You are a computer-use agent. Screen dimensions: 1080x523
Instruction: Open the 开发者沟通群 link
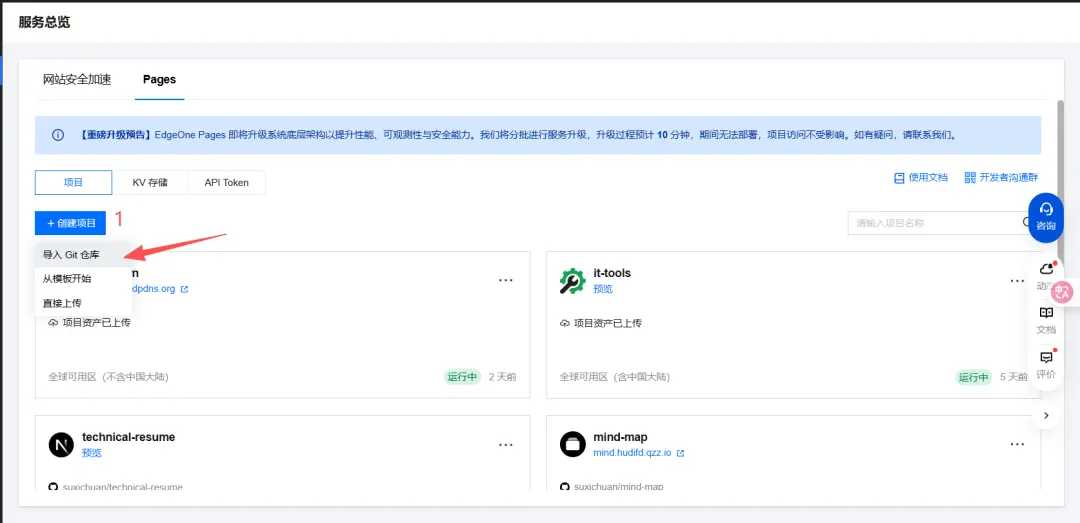click(1008, 178)
